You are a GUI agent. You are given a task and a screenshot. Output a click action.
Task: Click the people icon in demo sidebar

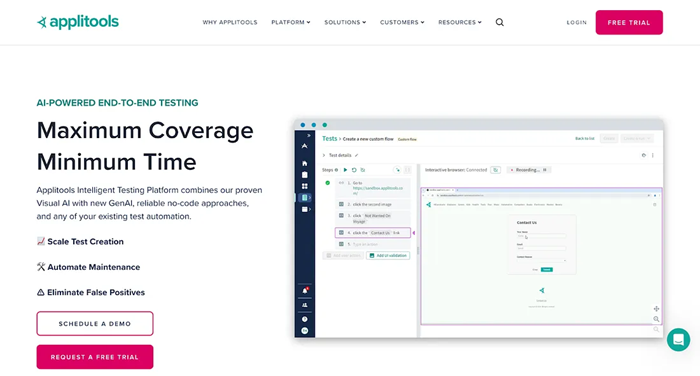304,305
